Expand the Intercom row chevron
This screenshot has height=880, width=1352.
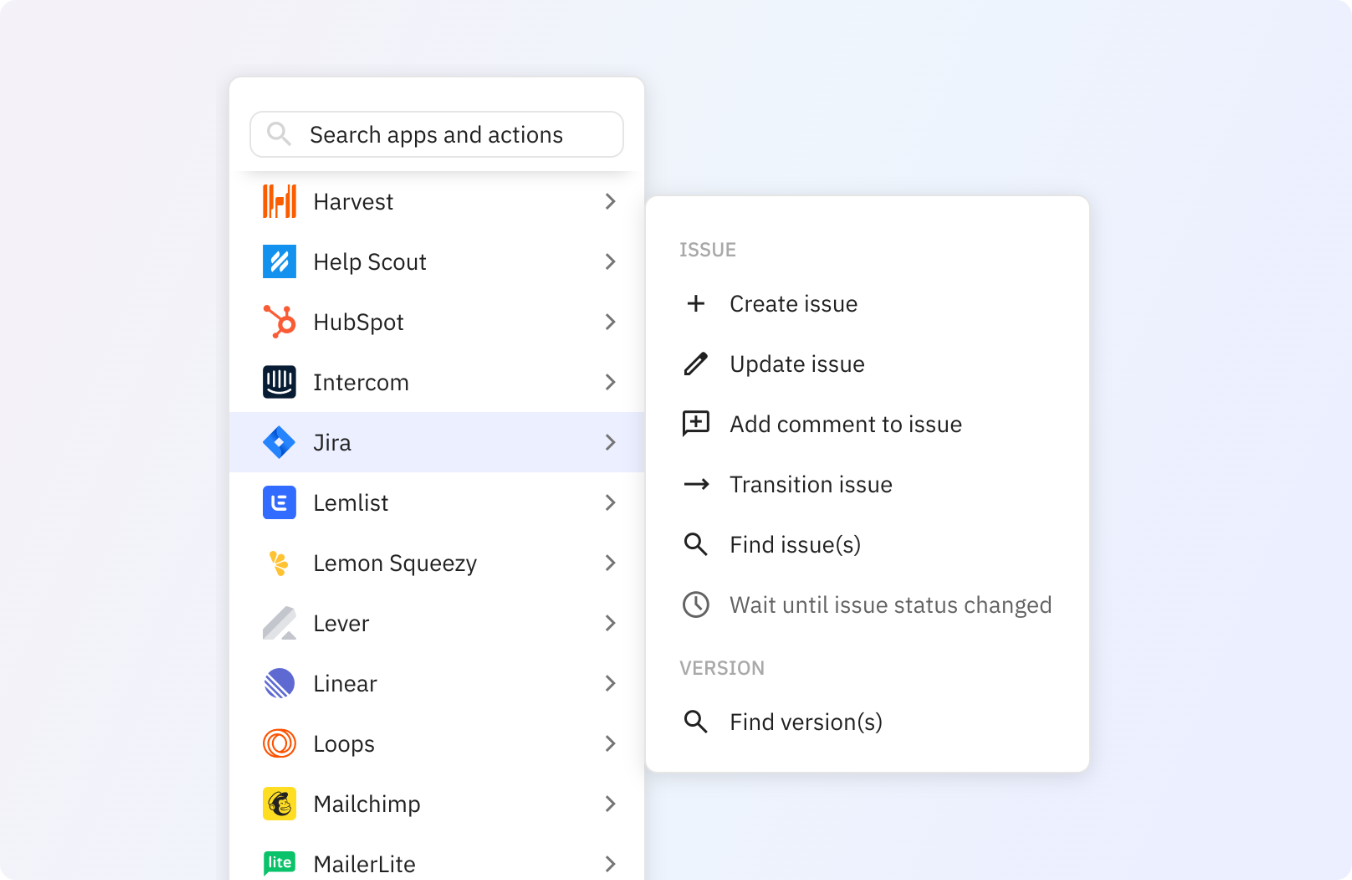click(610, 382)
